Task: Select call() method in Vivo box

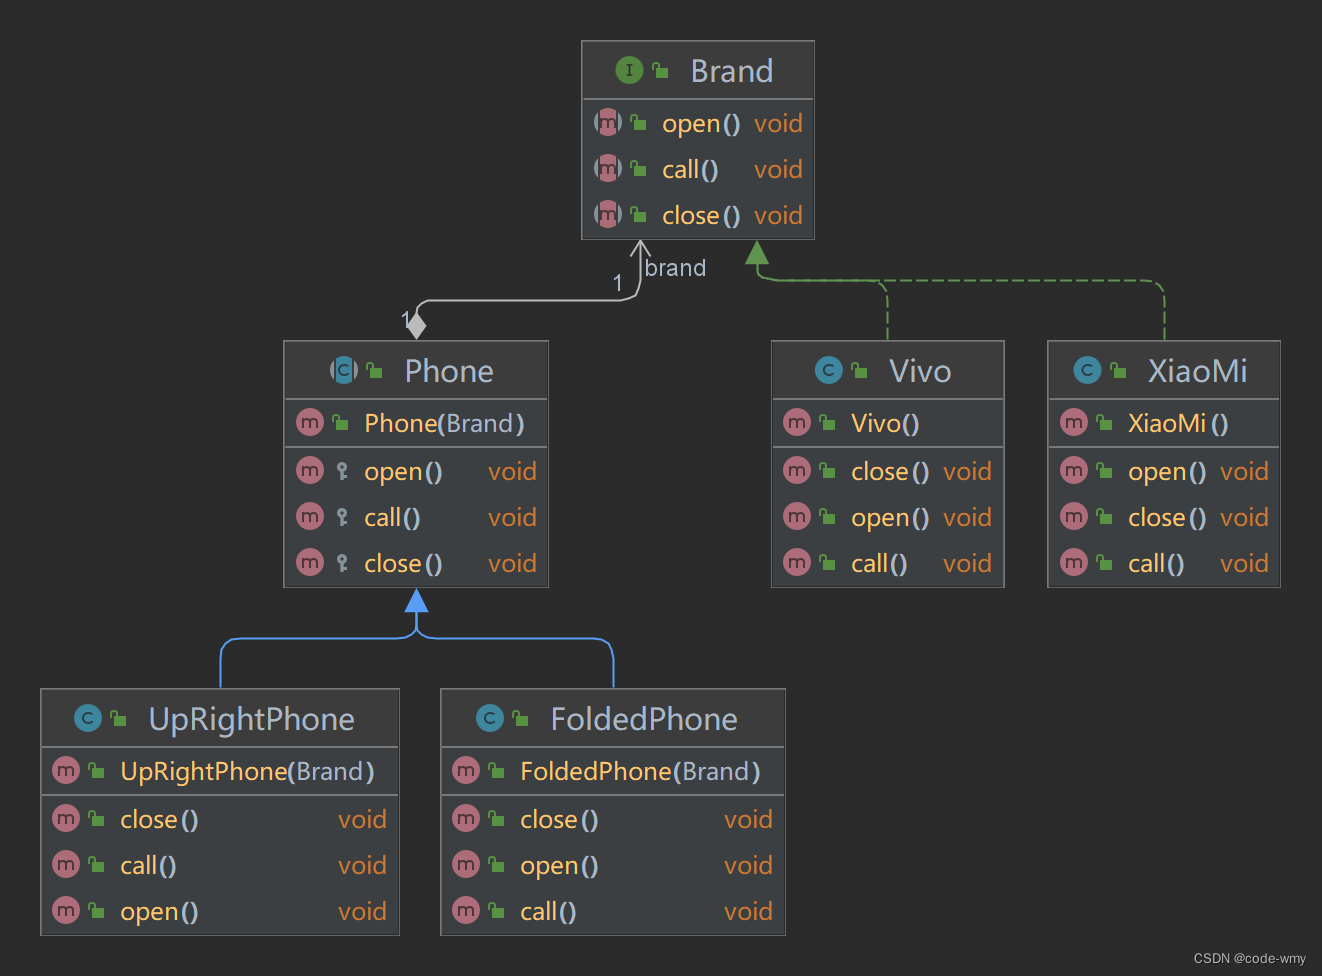Action: pyautogui.click(x=888, y=563)
